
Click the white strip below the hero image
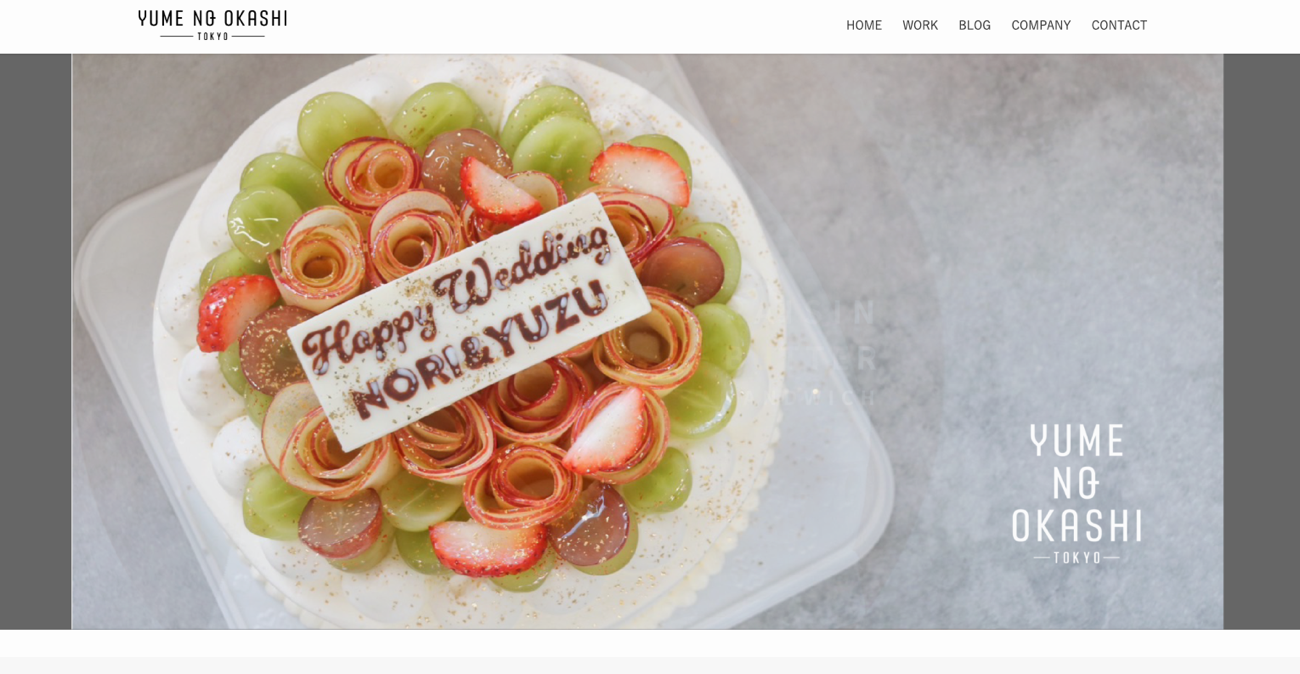(x=650, y=643)
